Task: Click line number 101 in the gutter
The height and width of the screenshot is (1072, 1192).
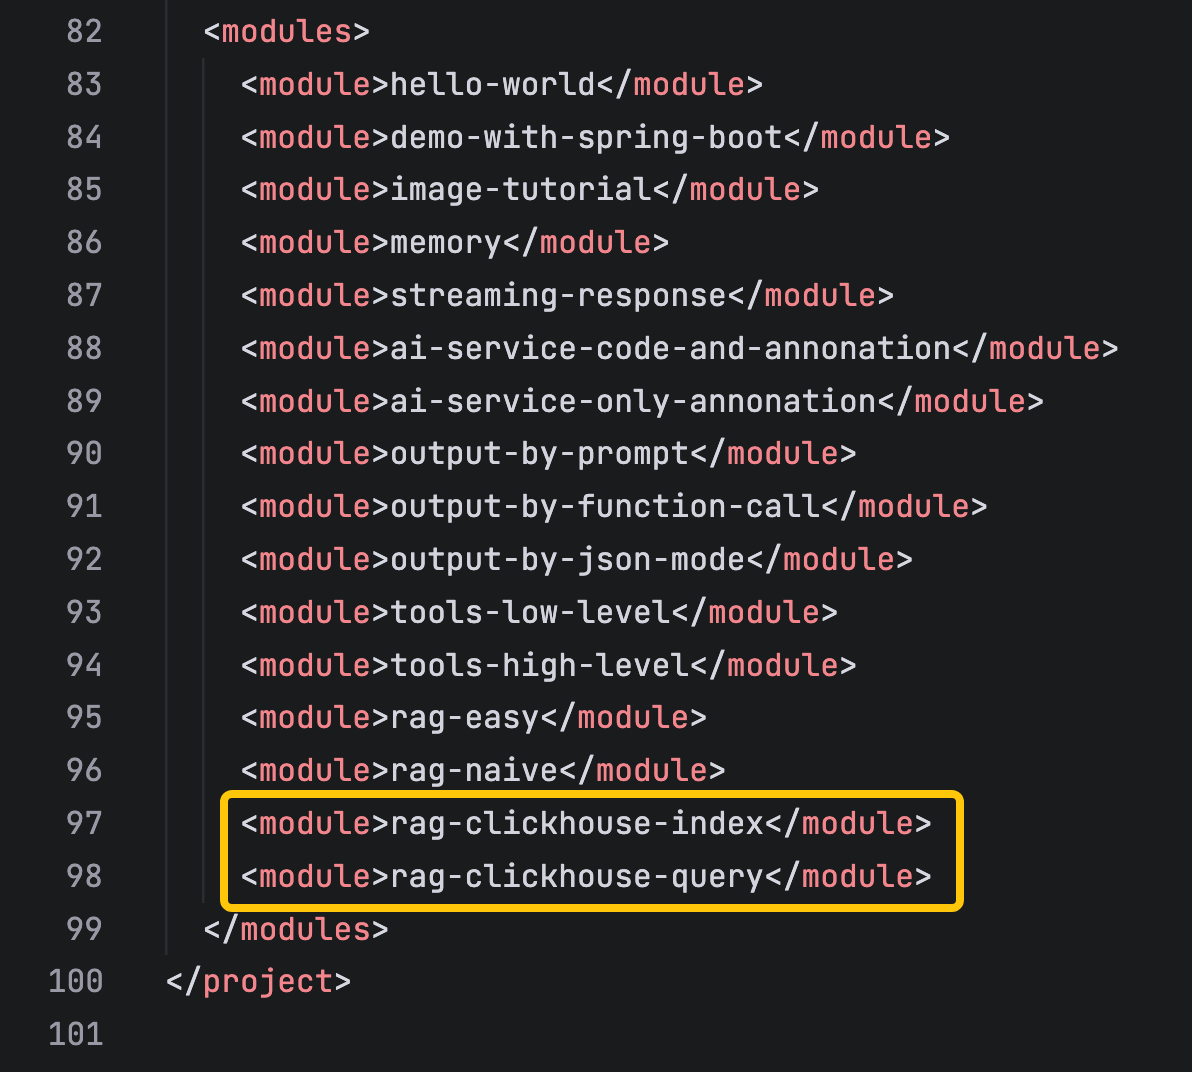Action: pos(75,1036)
